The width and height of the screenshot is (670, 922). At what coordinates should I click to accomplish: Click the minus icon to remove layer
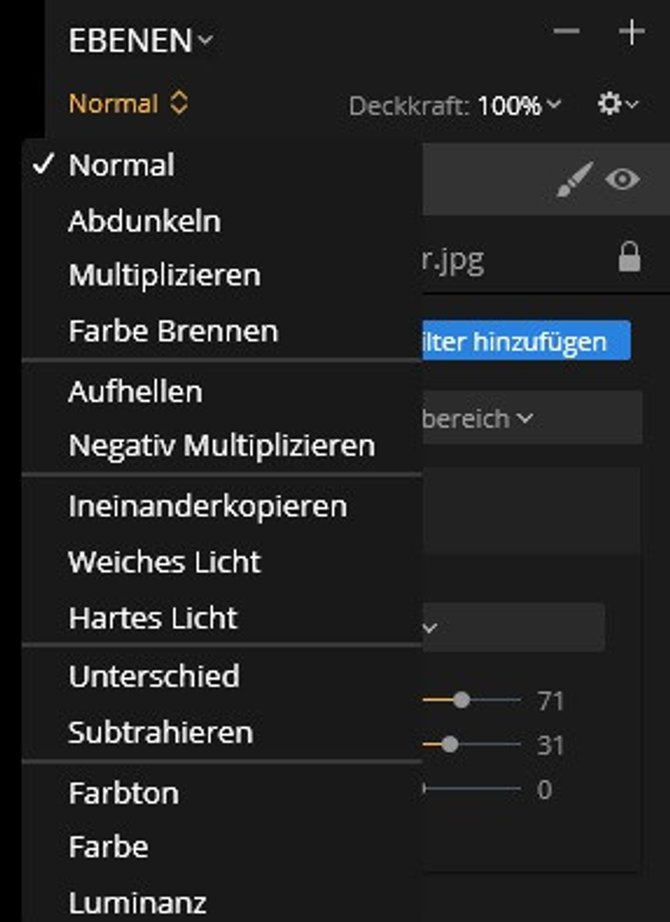click(566, 31)
